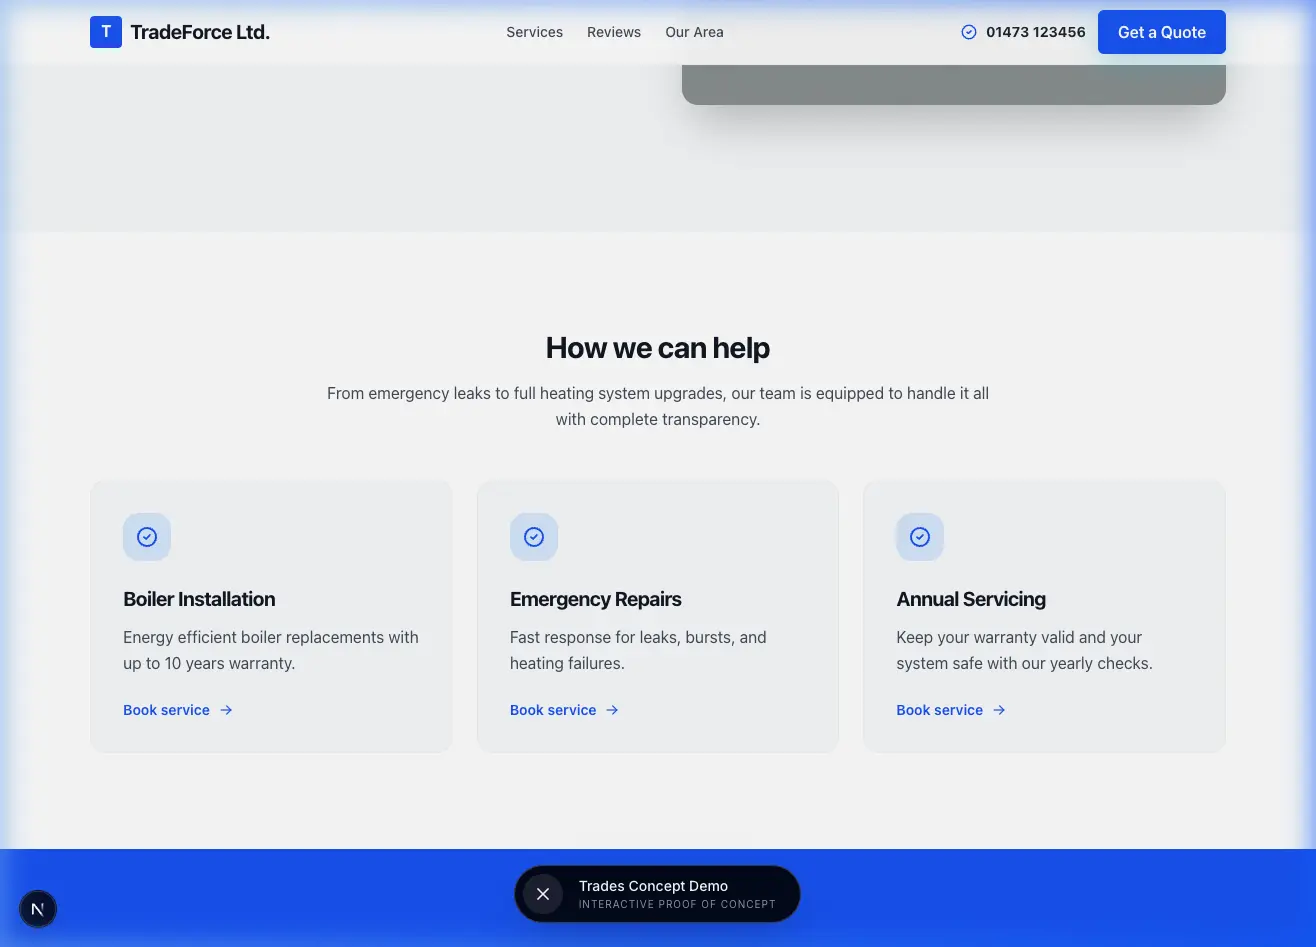Image resolution: width=1316 pixels, height=947 pixels.
Task: Click the TradeForce Ltd. brand name
Action: coord(200,31)
